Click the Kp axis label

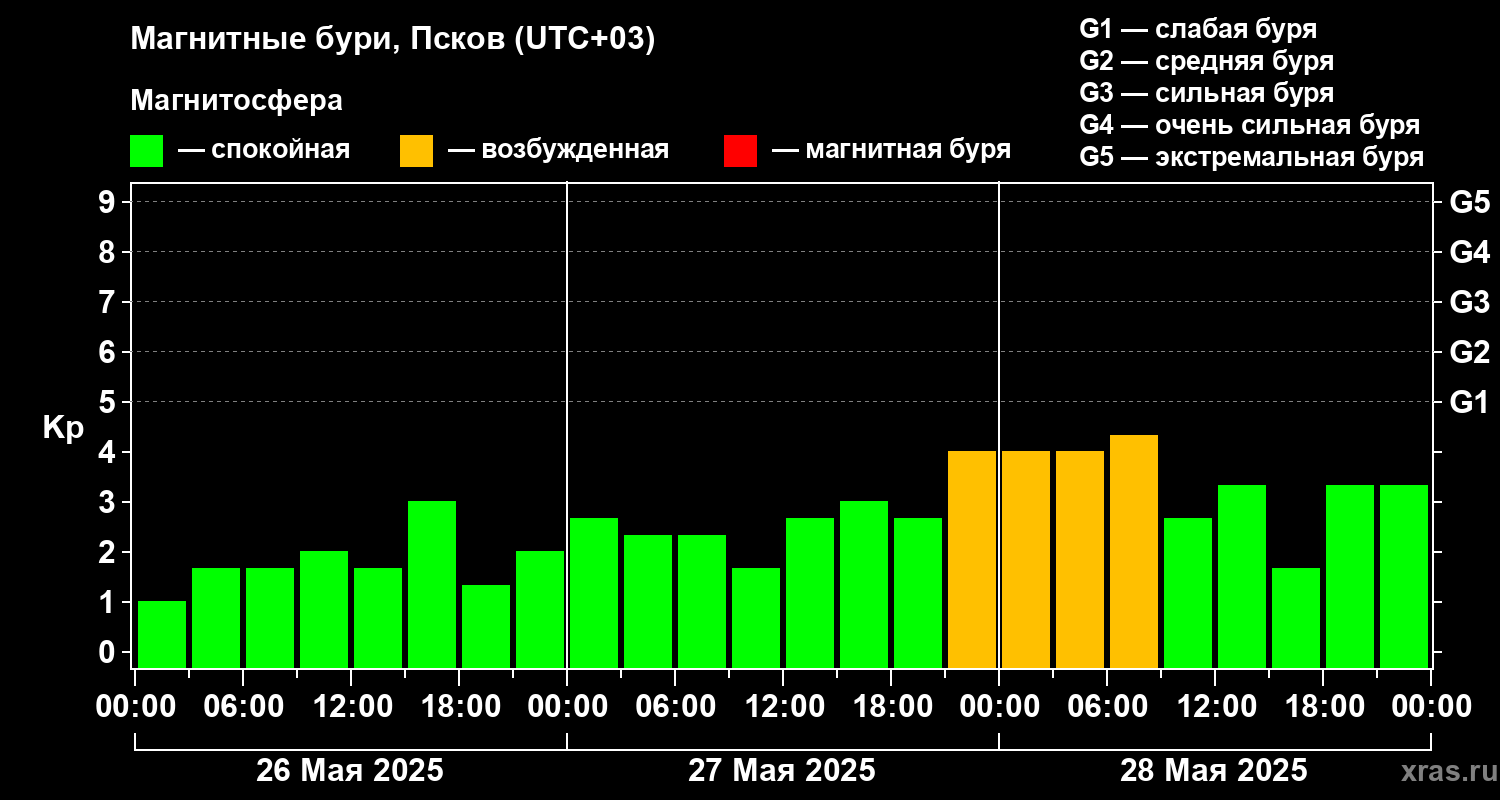click(63, 428)
